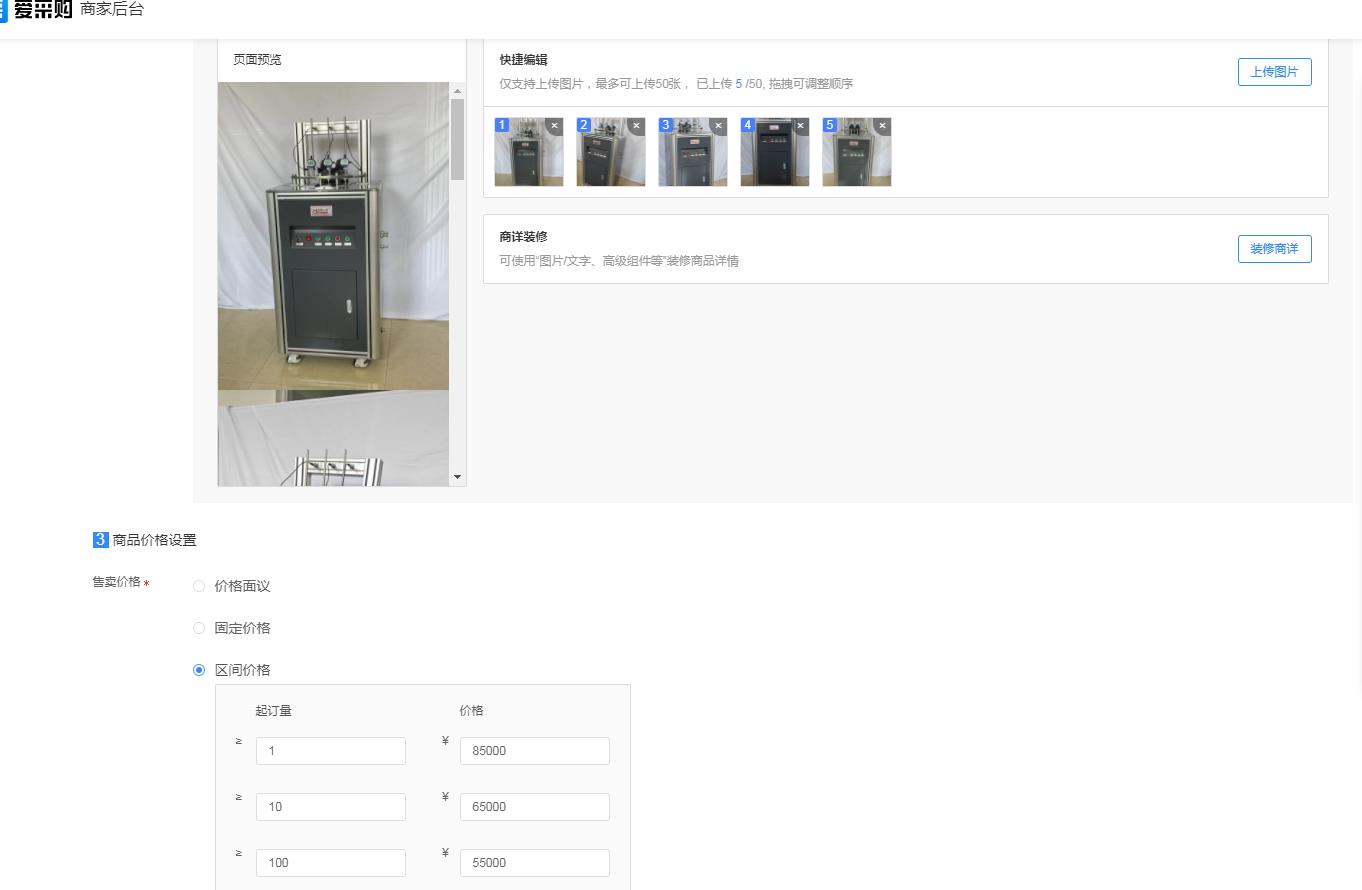1362x890 pixels.
Task: Click the second preview image at bottom
Action: 333,439
